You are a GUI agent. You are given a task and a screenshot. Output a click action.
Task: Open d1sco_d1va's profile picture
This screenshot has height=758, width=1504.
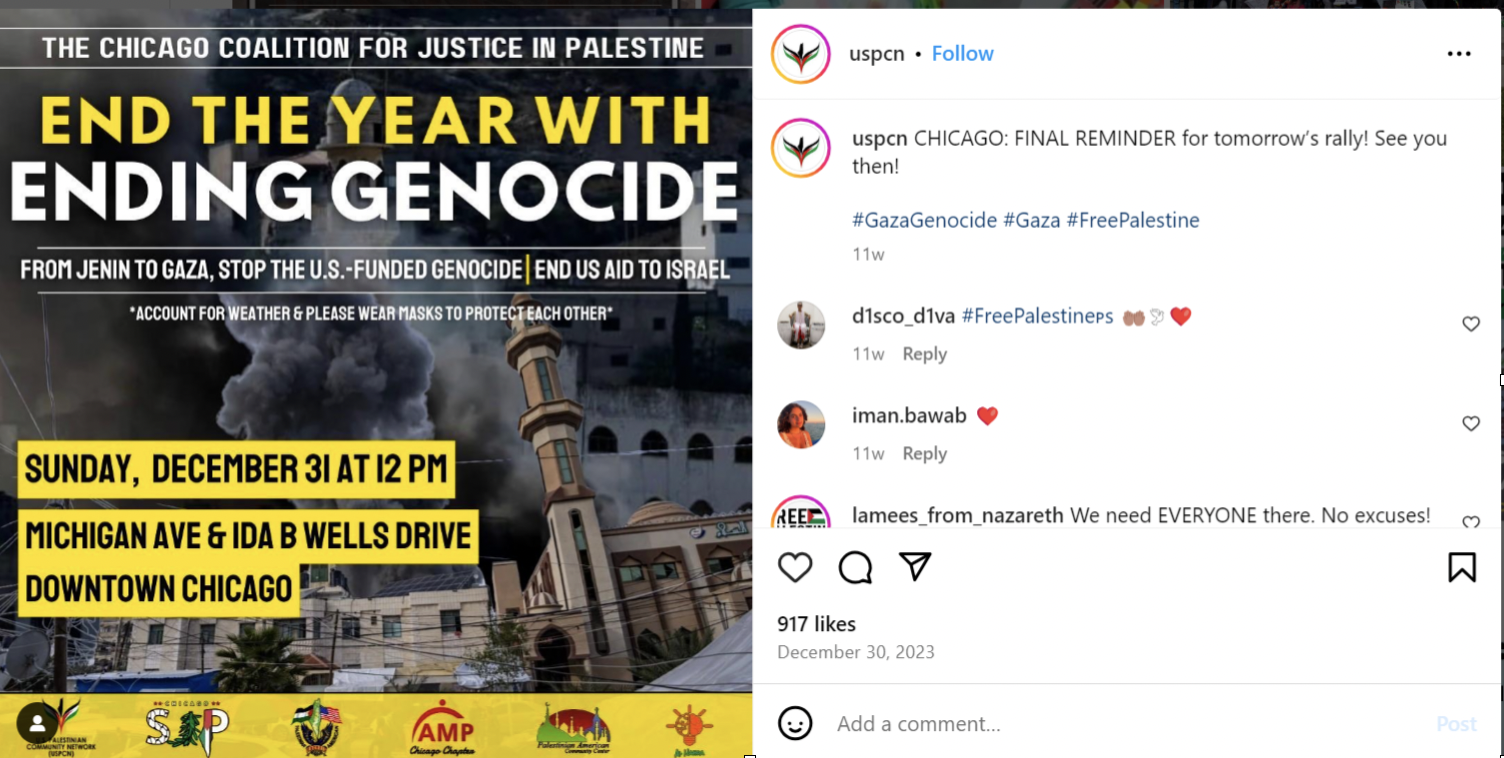(801, 325)
